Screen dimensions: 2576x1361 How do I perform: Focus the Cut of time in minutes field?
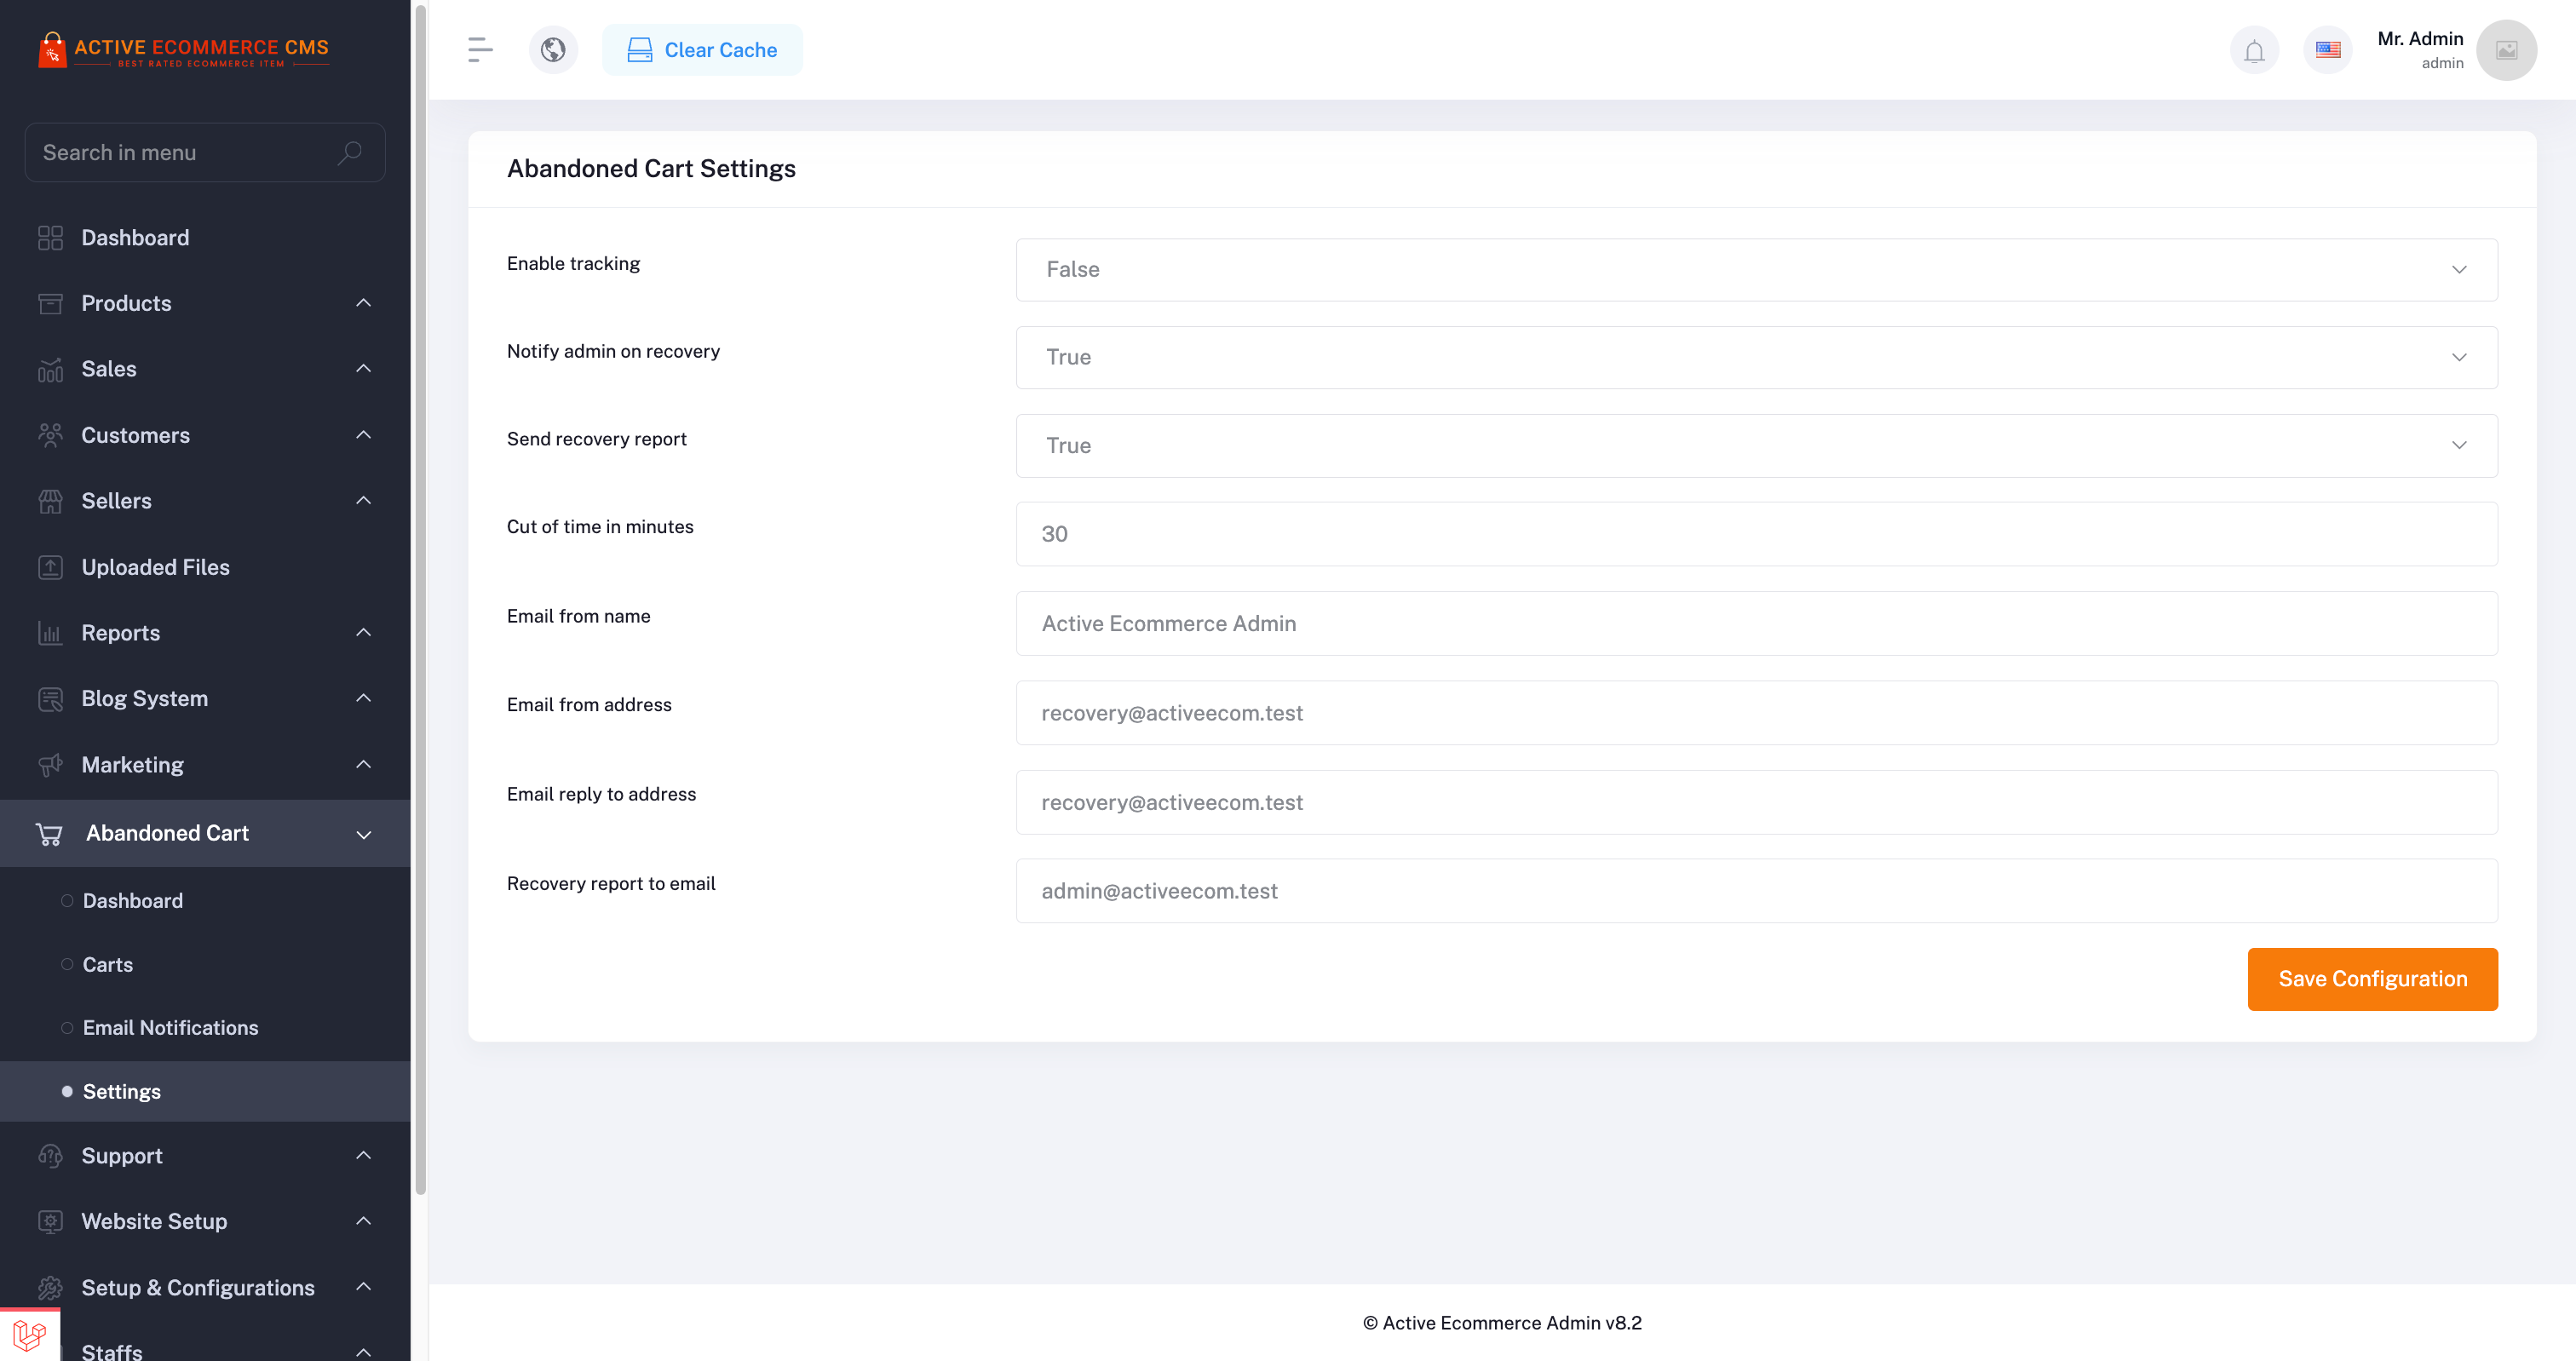click(x=1756, y=534)
